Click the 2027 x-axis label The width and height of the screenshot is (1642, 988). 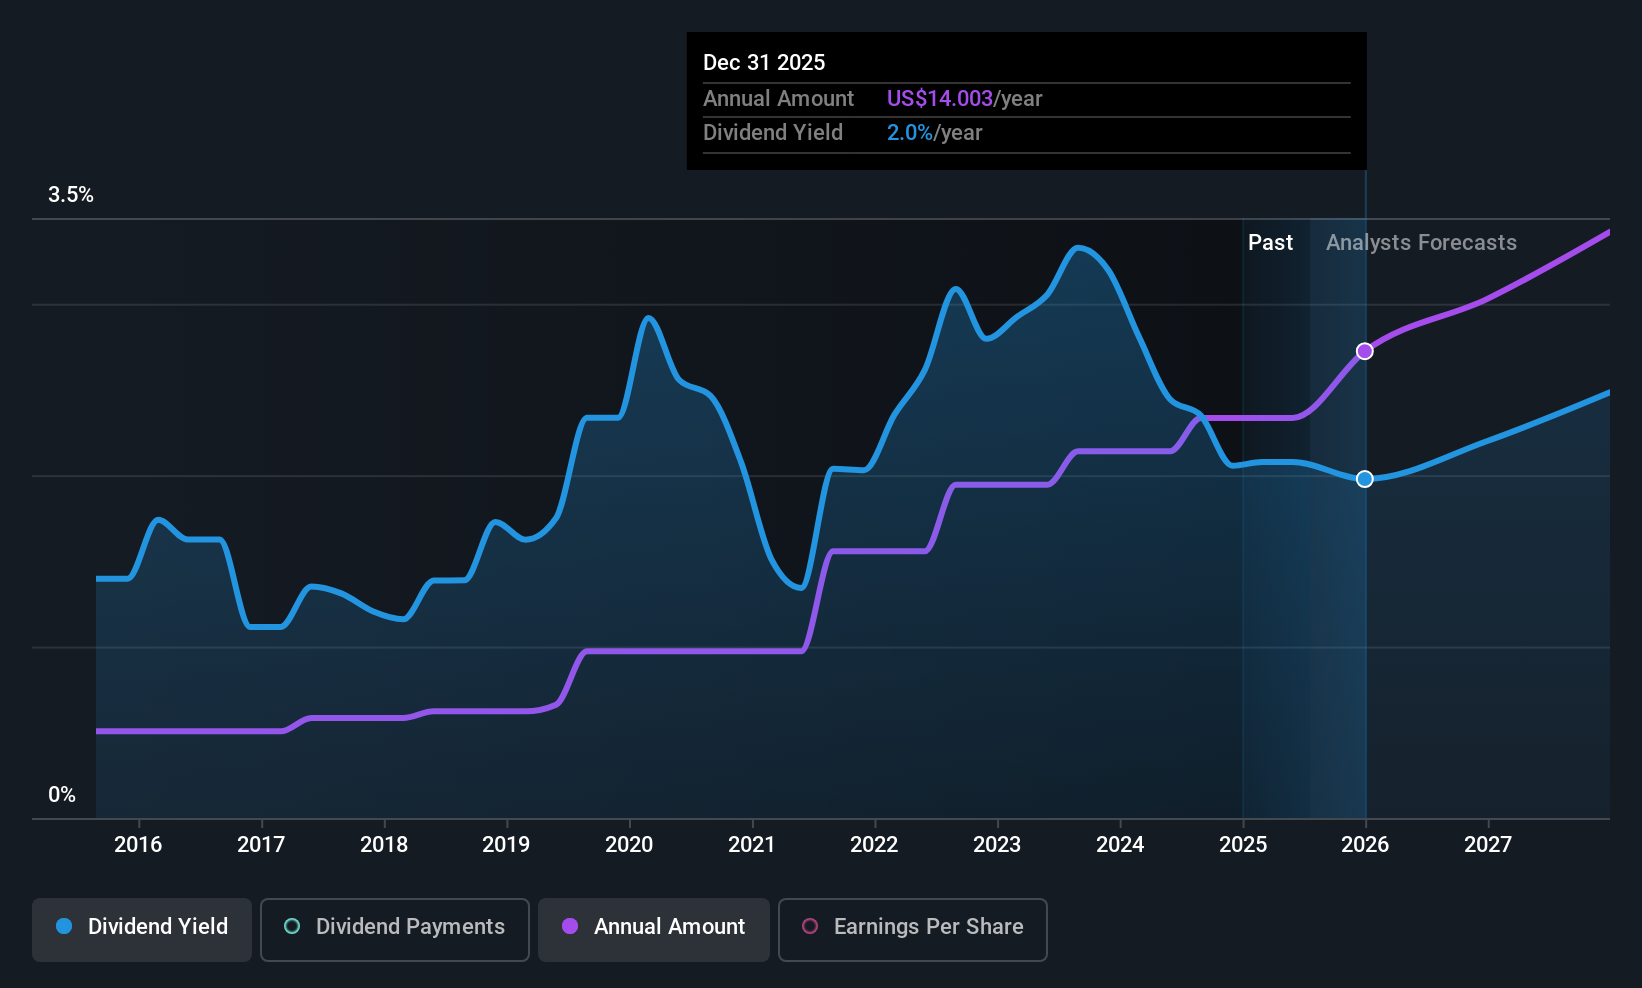click(1488, 845)
